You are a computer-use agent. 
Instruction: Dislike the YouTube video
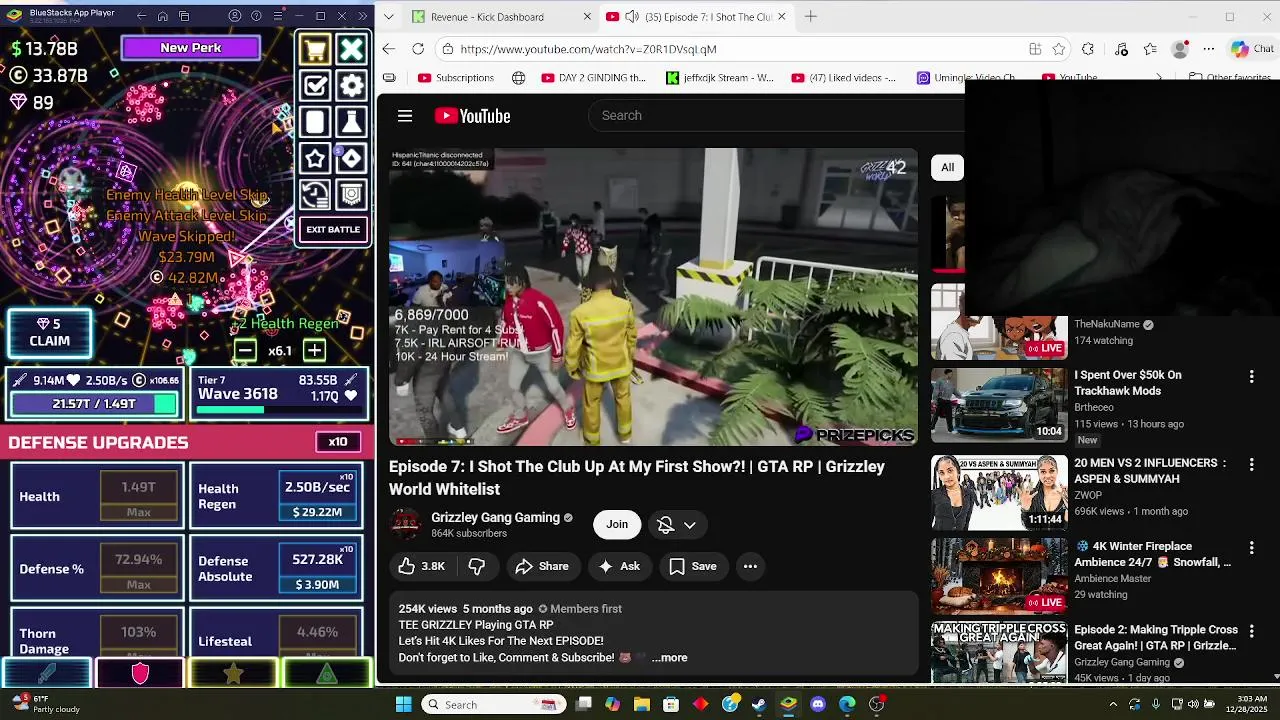click(477, 566)
